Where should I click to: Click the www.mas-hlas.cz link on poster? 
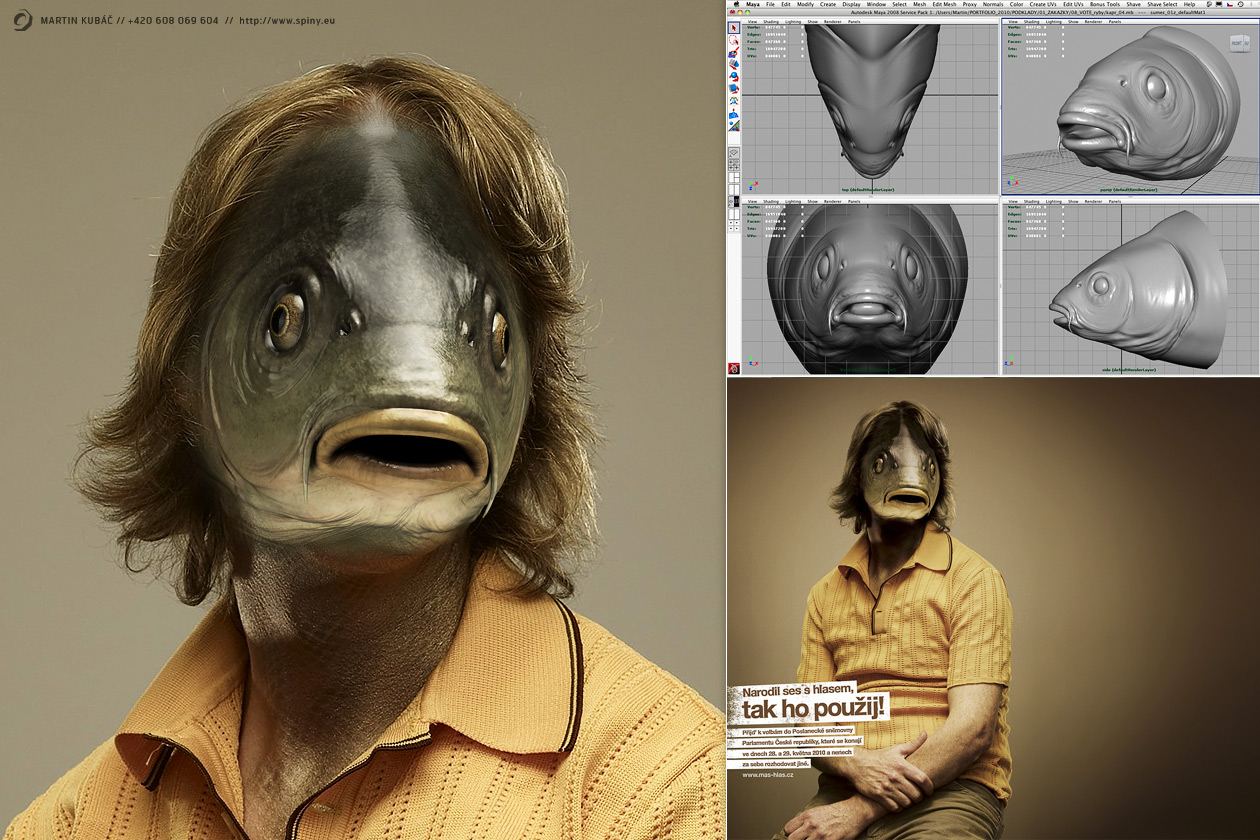tap(768, 775)
